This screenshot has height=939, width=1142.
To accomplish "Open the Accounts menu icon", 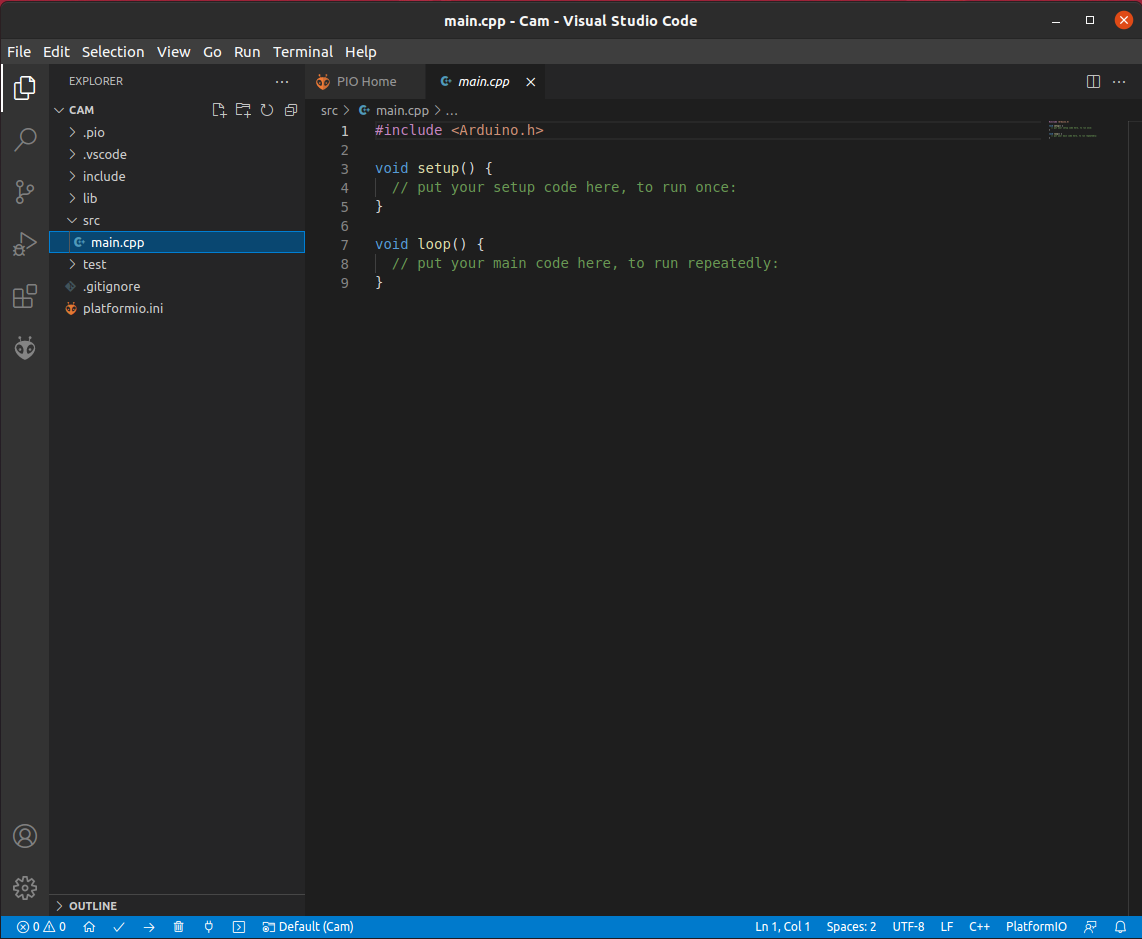I will click(x=25, y=836).
